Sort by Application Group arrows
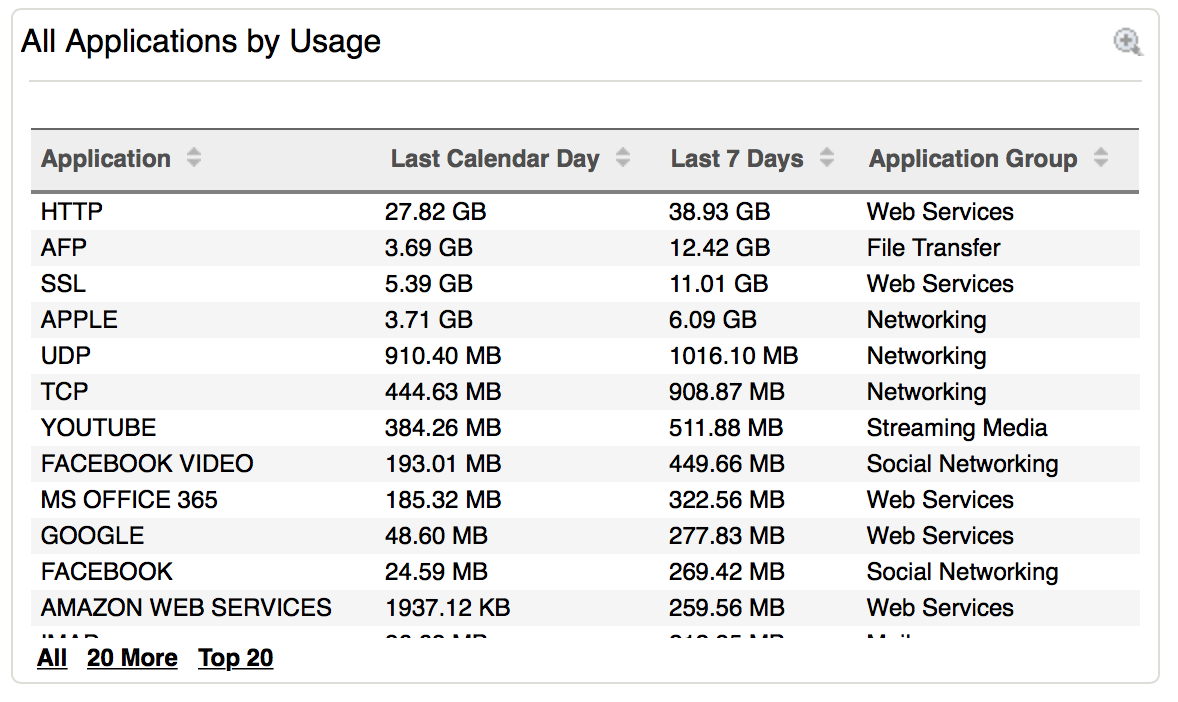The width and height of the screenshot is (1178, 702). (x=1101, y=158)
